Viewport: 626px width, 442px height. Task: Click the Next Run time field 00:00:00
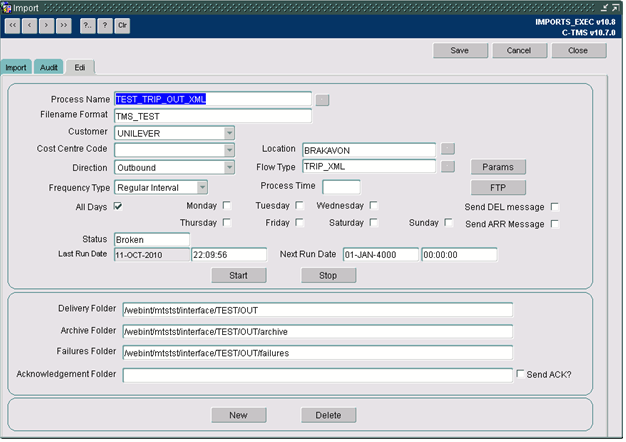click(459, 255)
